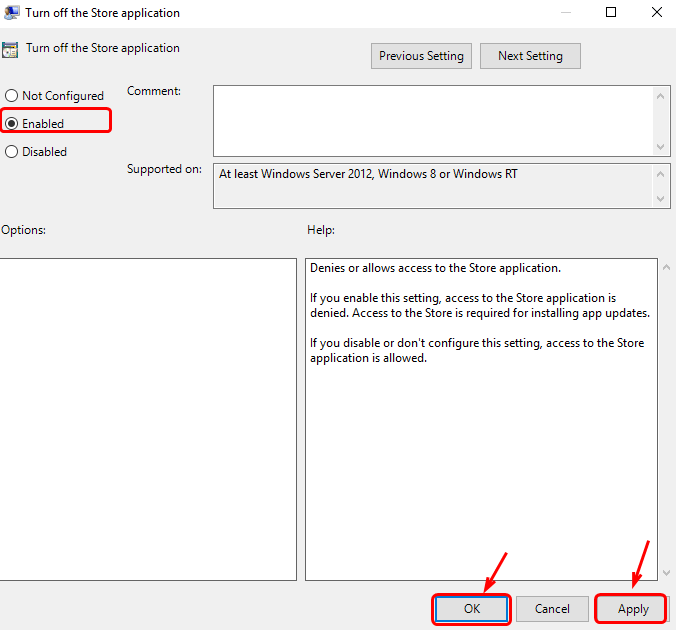This screenshot has height=630, width=676.
Task: Go to Previous Setting
Action: [421, 56]
